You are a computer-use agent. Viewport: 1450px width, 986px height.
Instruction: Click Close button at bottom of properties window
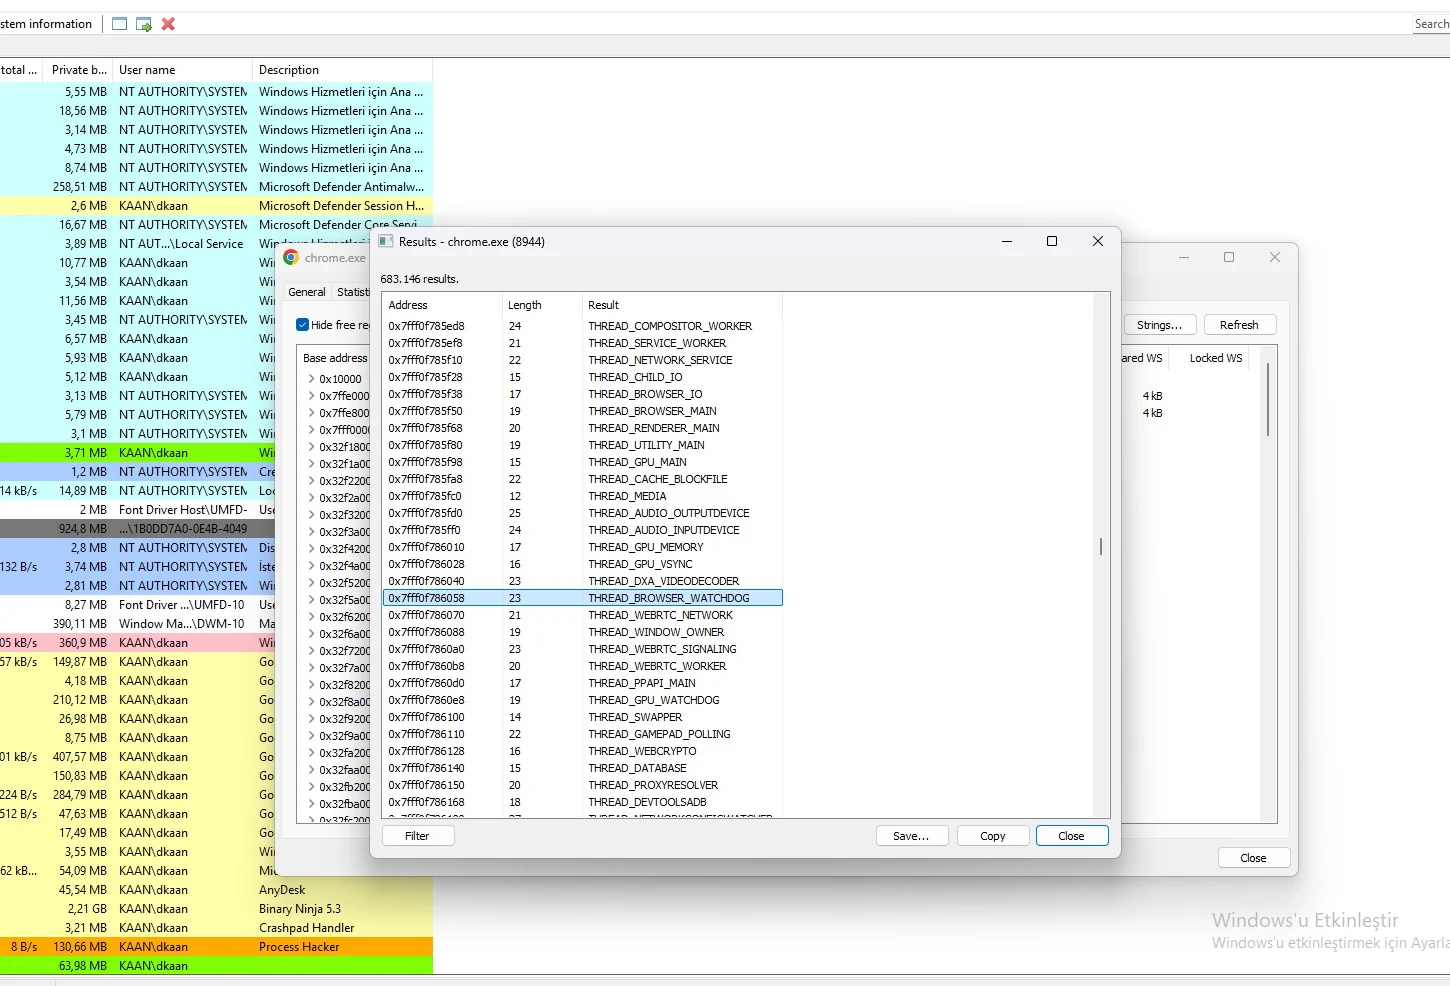(1253, 858)
